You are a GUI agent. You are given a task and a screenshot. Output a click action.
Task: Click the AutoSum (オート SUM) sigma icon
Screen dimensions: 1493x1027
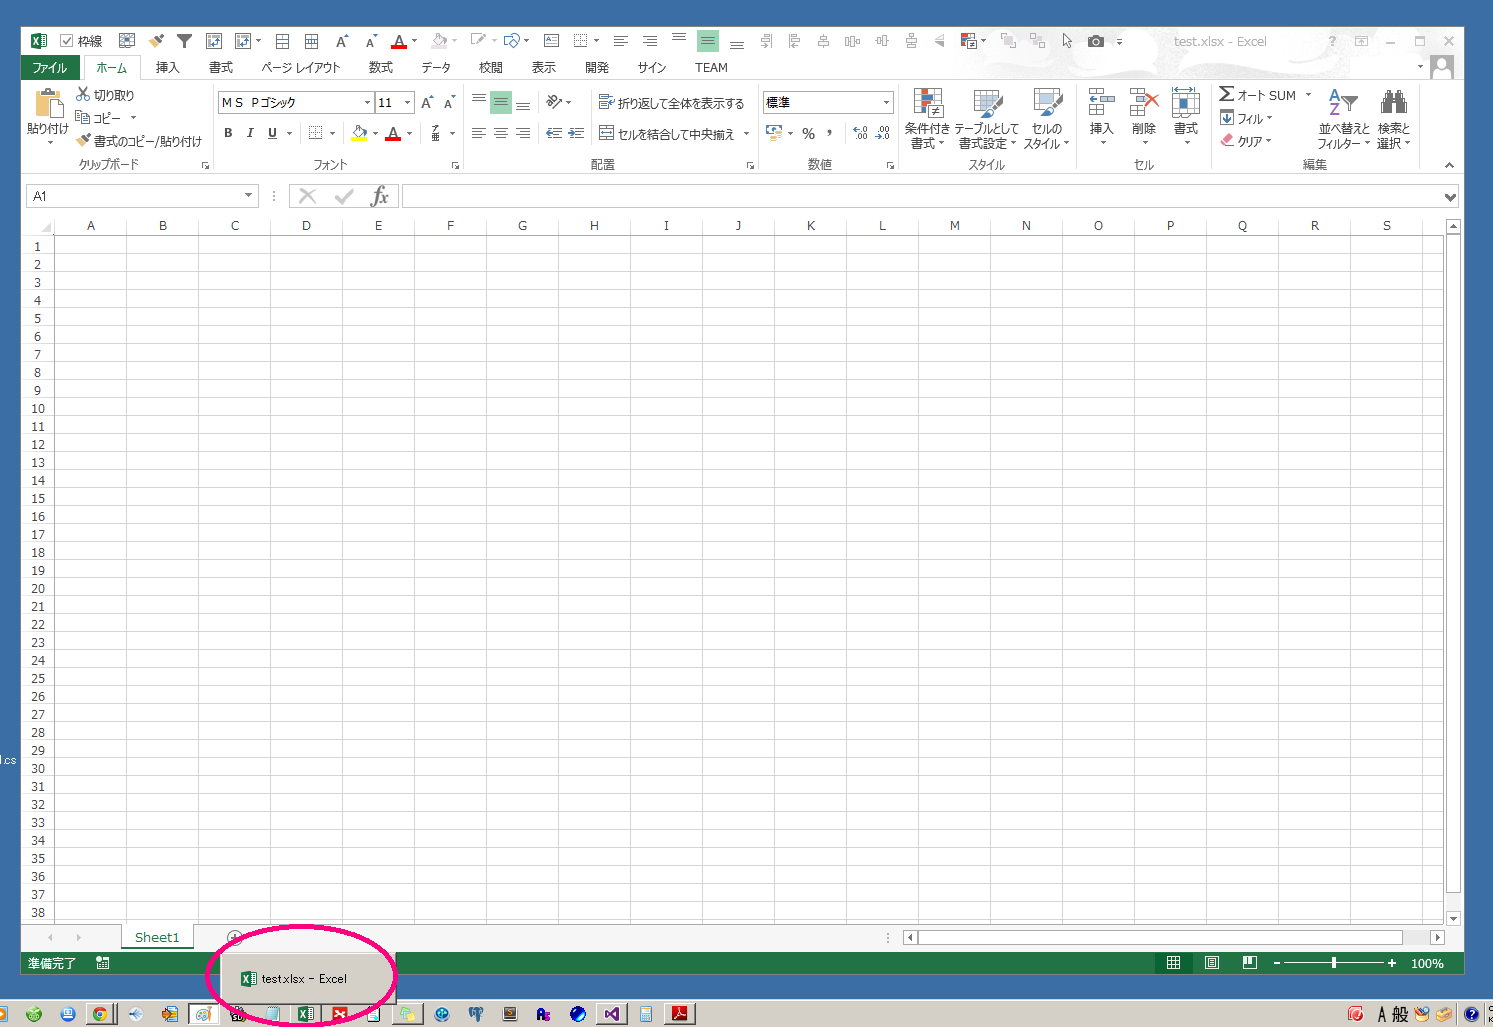pyautogui.click(x=1227, y=94)
